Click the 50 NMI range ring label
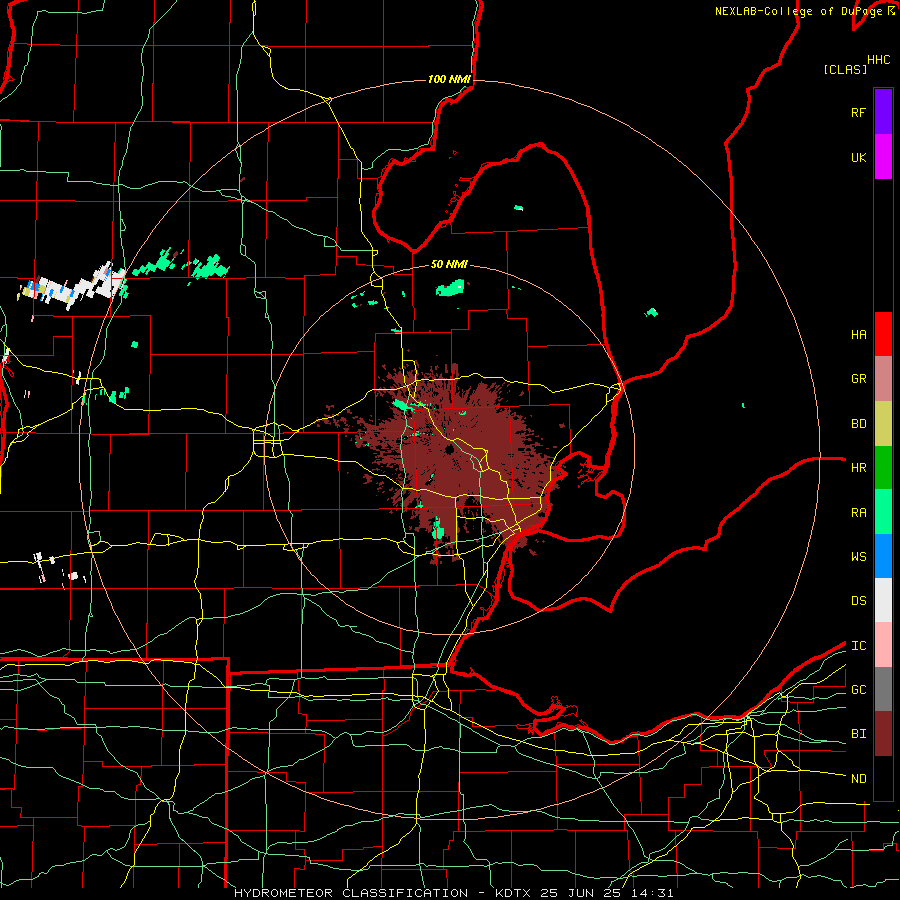Image resolution: width=900 pixels, height=900 pixels. [x=449, y=264]
